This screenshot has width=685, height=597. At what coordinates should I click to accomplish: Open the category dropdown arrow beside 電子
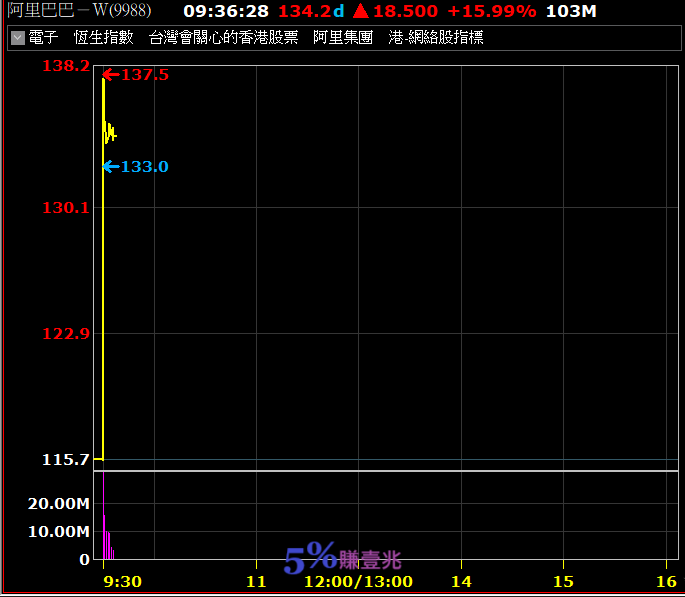tap(18, 38)
